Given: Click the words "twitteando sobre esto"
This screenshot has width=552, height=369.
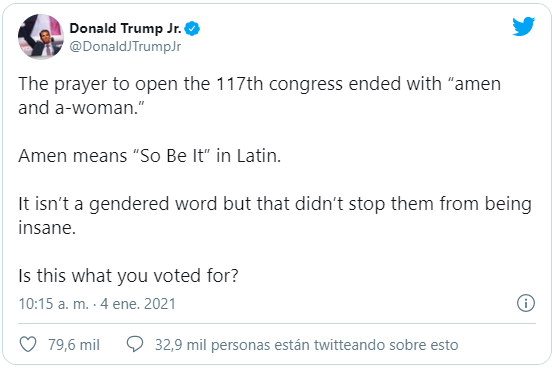Looking at the screenshot, I should pyautogui.click(x=386, y=345).
